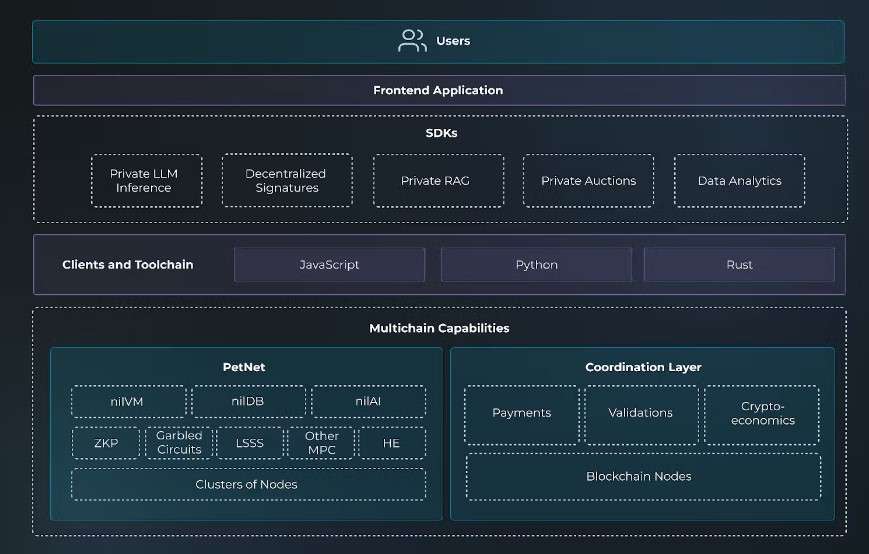Screen dimensions: 869x554
Task: Open the Private Auctions box
Action: tap(589, 181)
